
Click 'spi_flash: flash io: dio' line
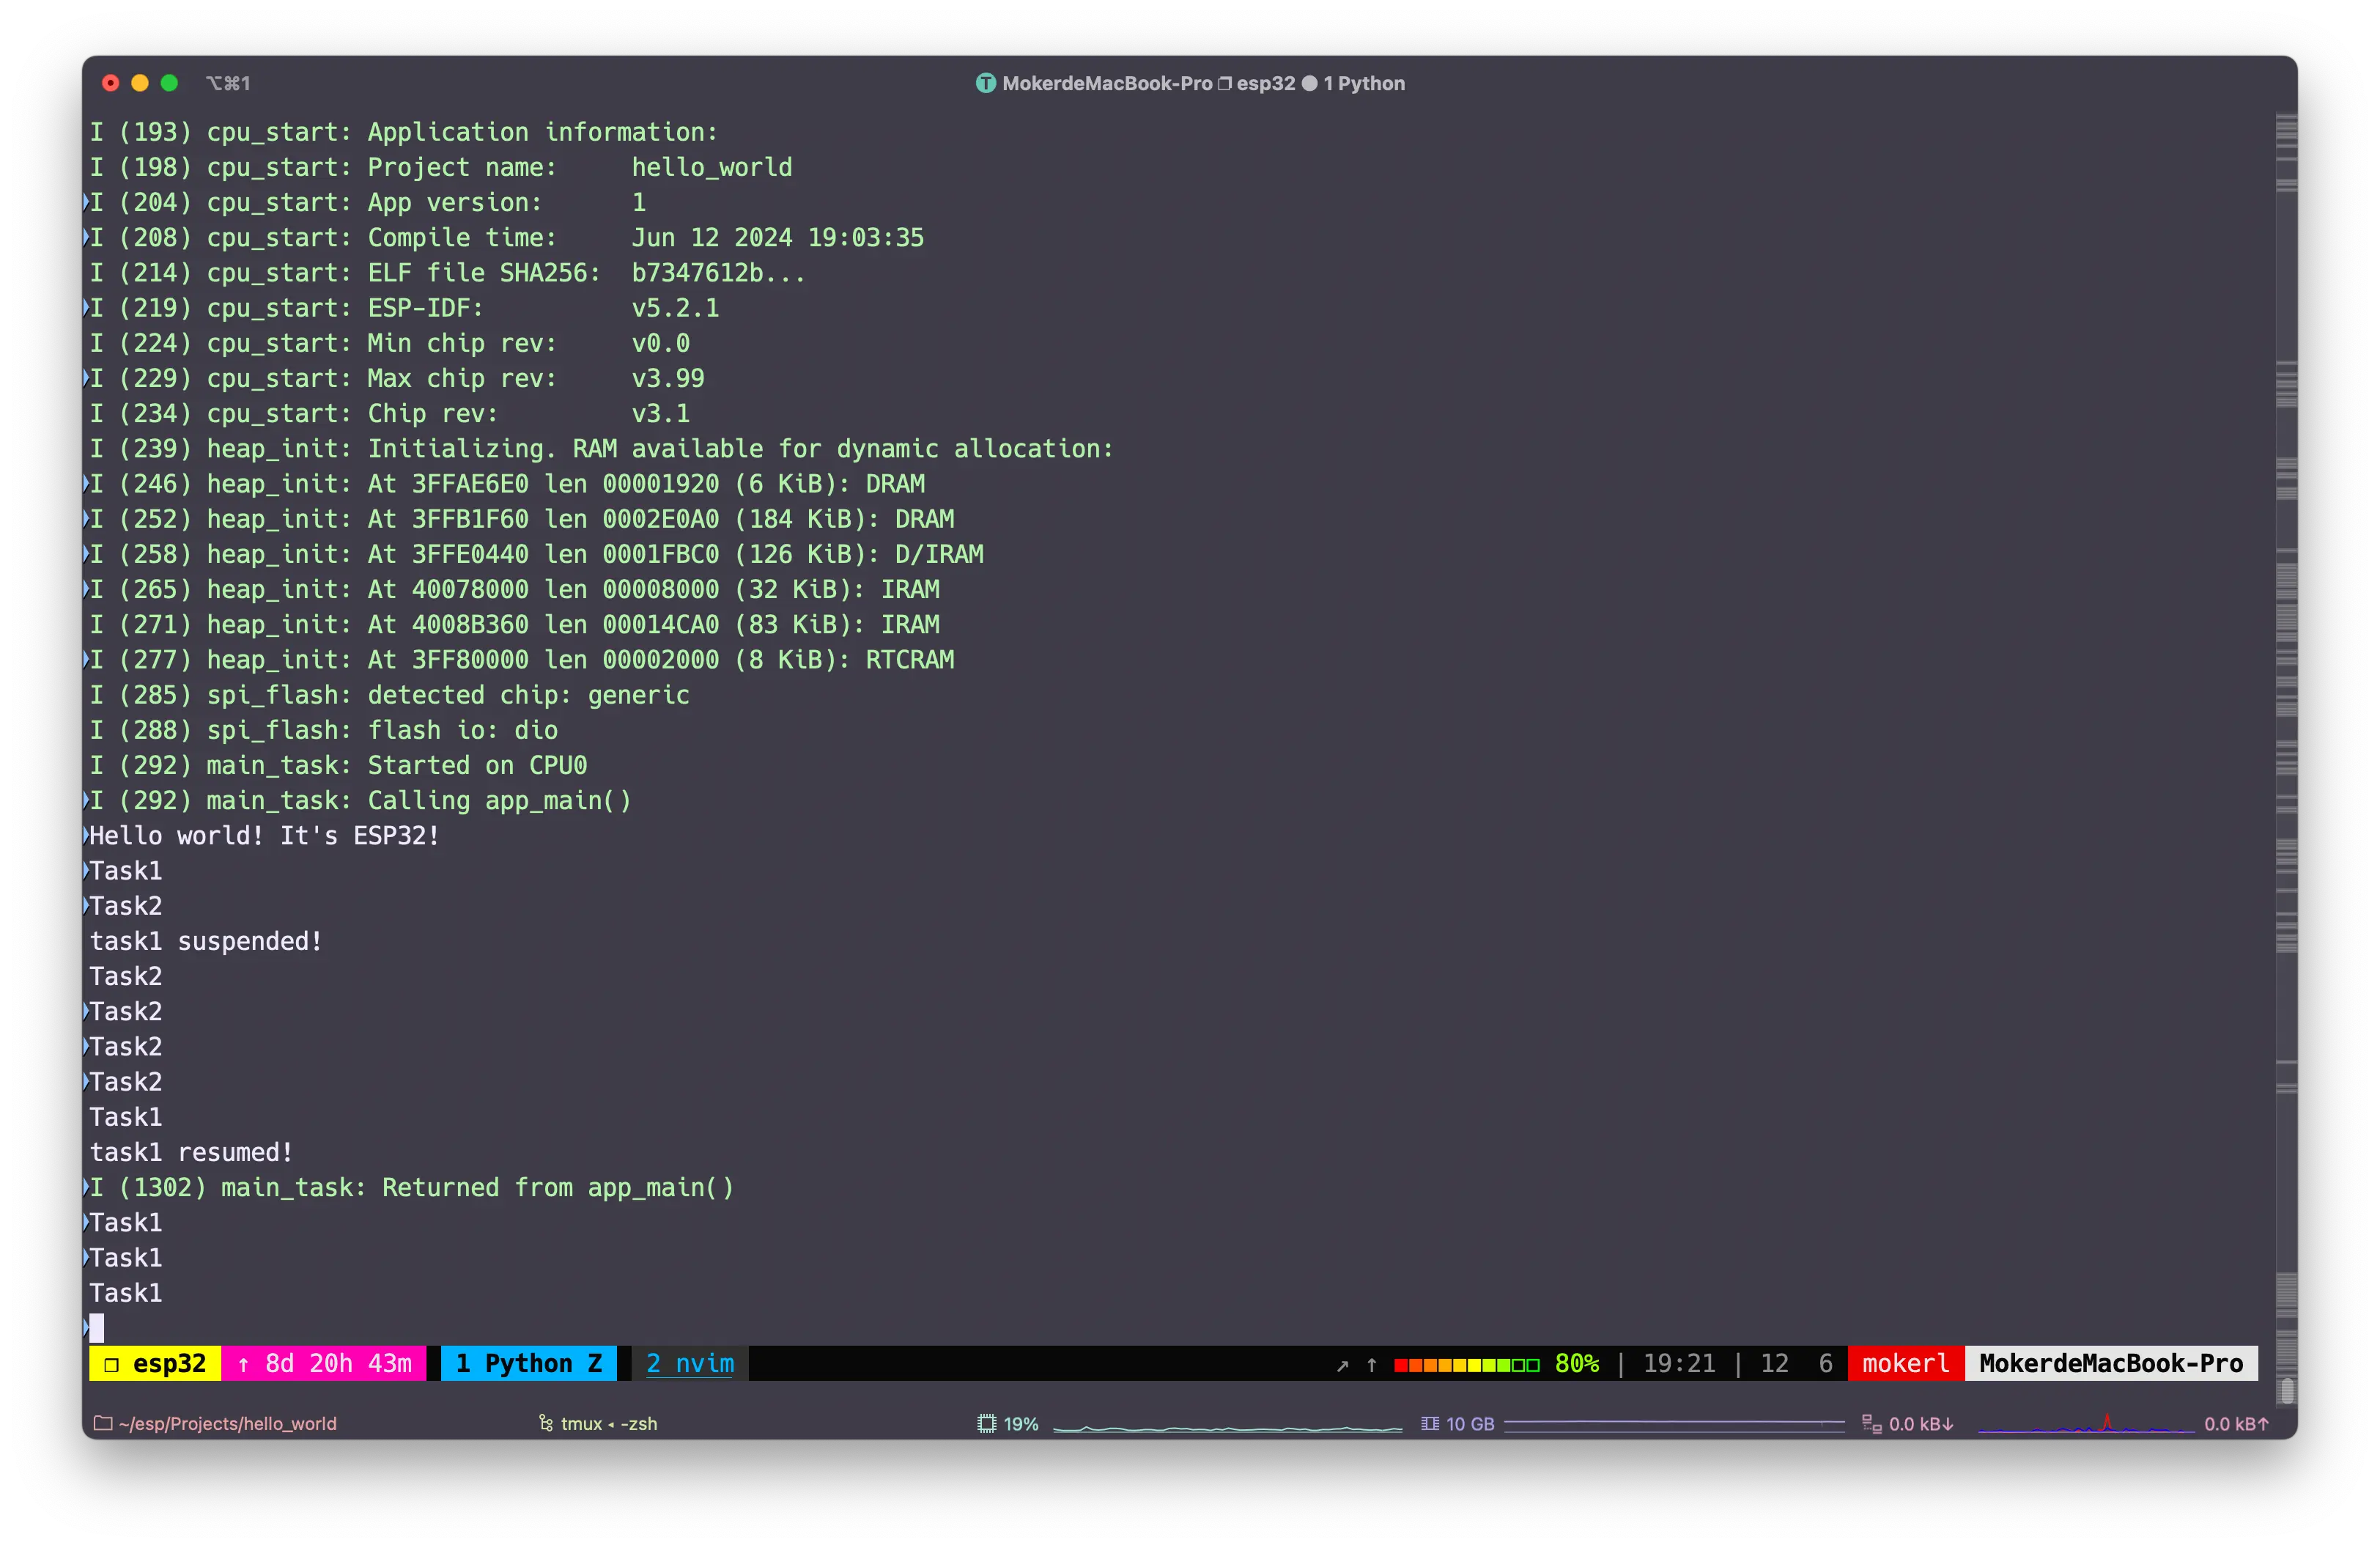coord(324,730)
